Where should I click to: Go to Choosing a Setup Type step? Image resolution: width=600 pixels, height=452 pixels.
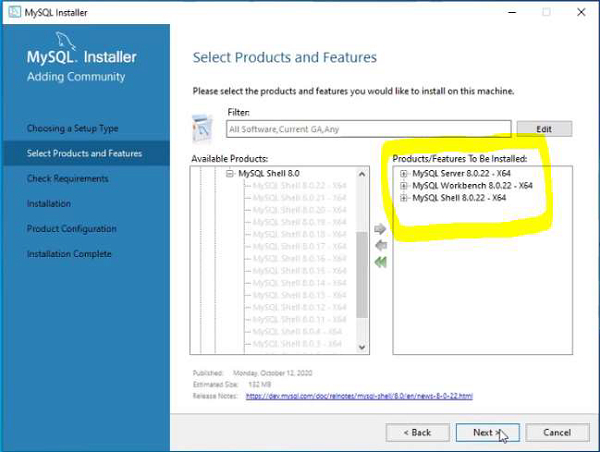(72, 128)
